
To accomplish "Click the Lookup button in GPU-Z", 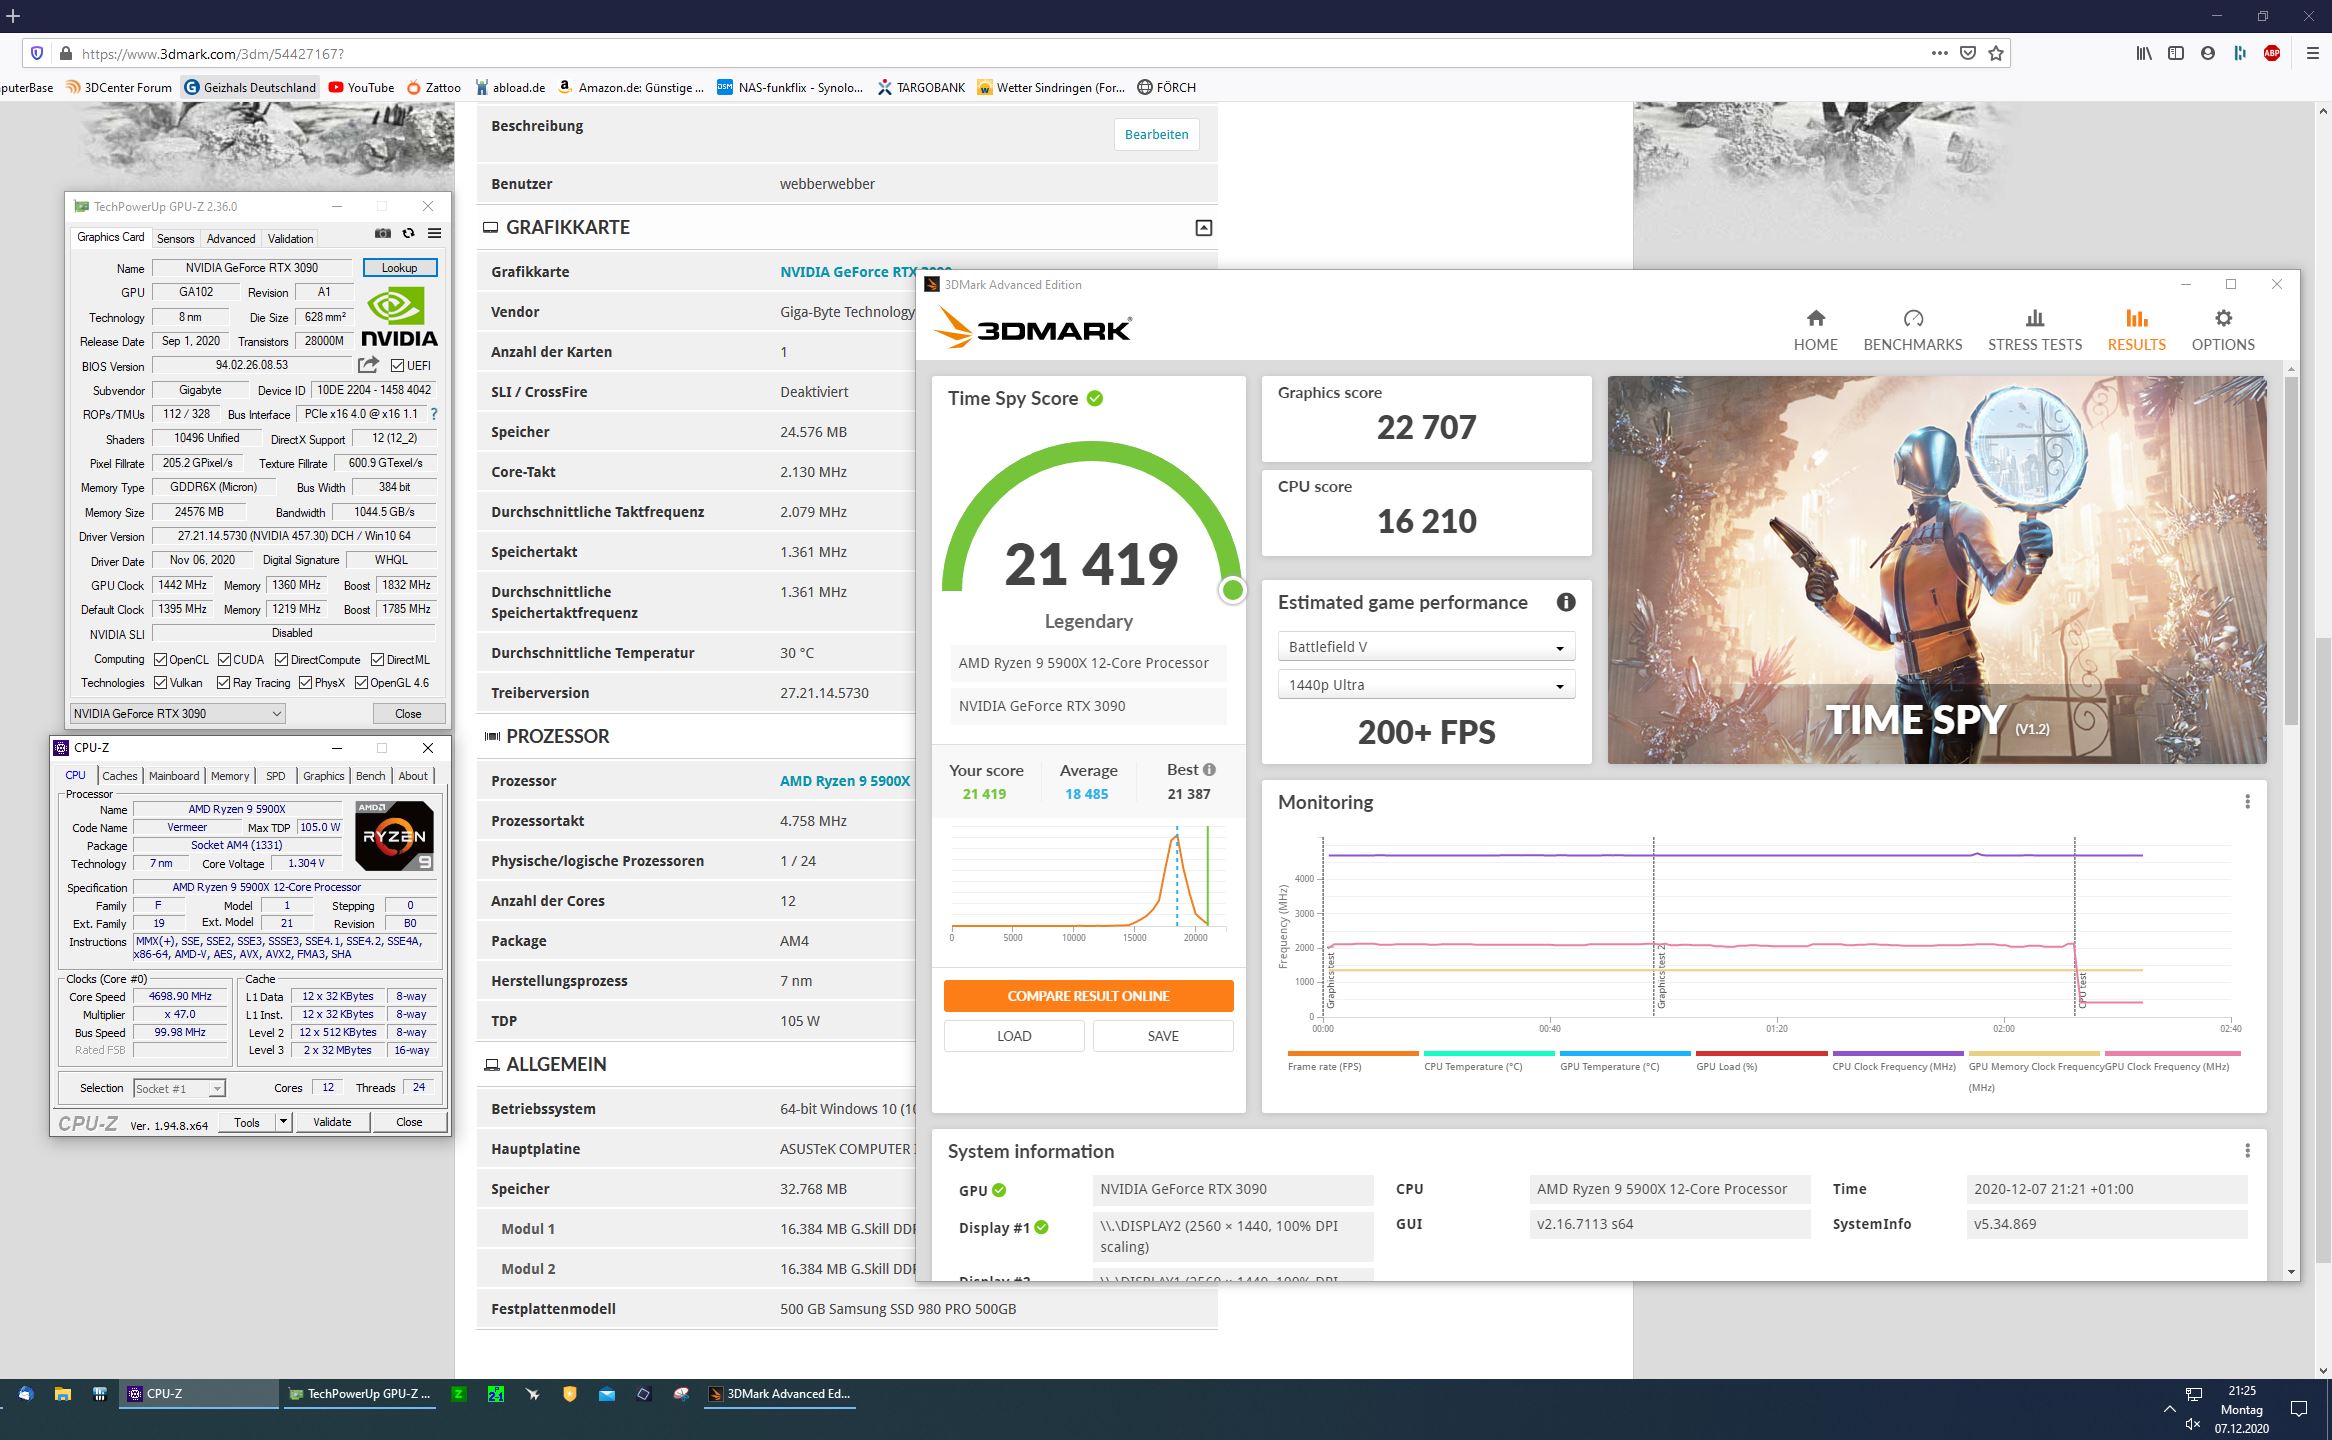I will [399, 268].
